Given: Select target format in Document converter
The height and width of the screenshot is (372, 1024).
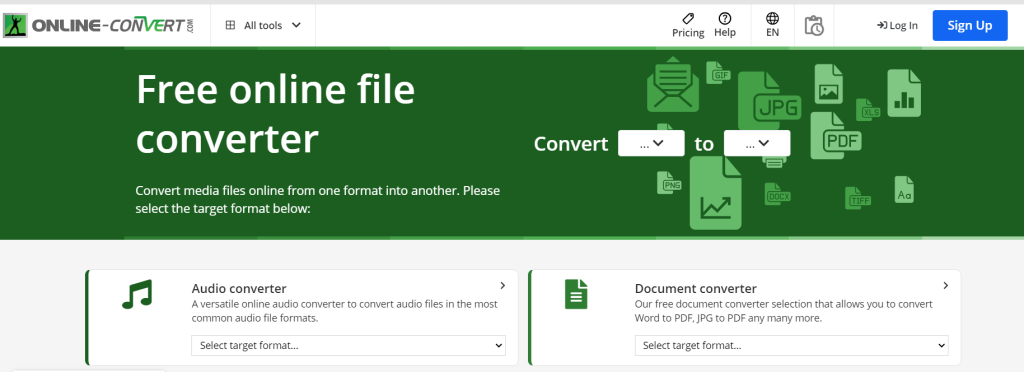Looking at the screenshot, I should (x=792, y=345).
